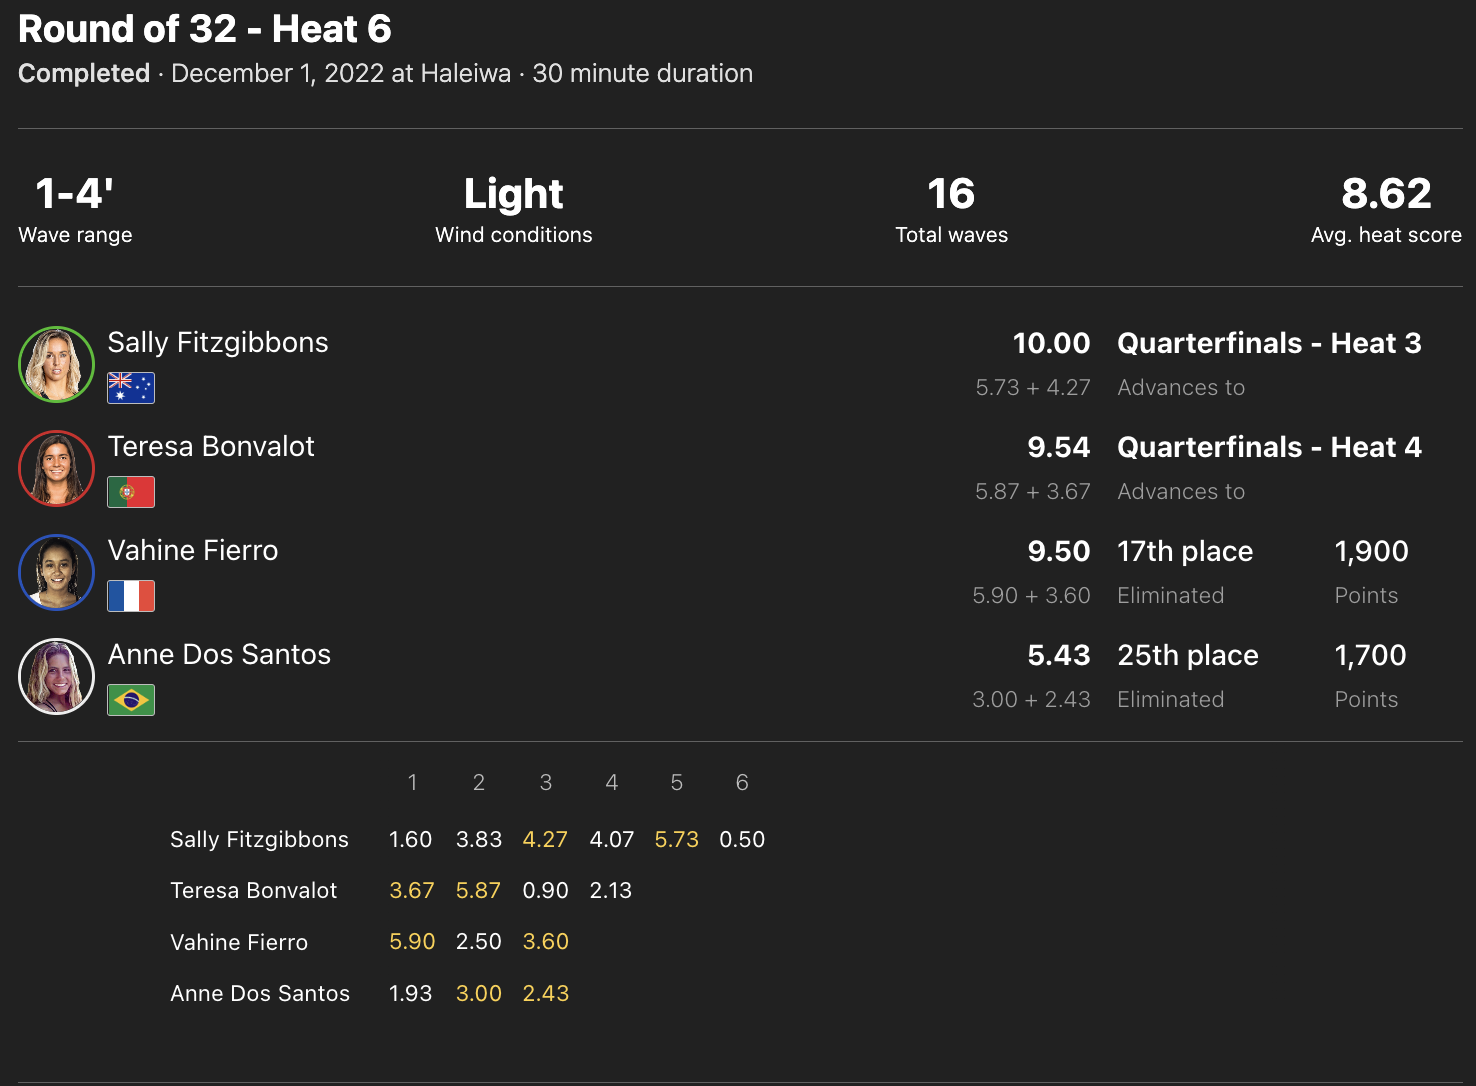Viewport: 1476px width, 1086px height.
Task: Click the French flag icon
Action: [x=131, y=596]
